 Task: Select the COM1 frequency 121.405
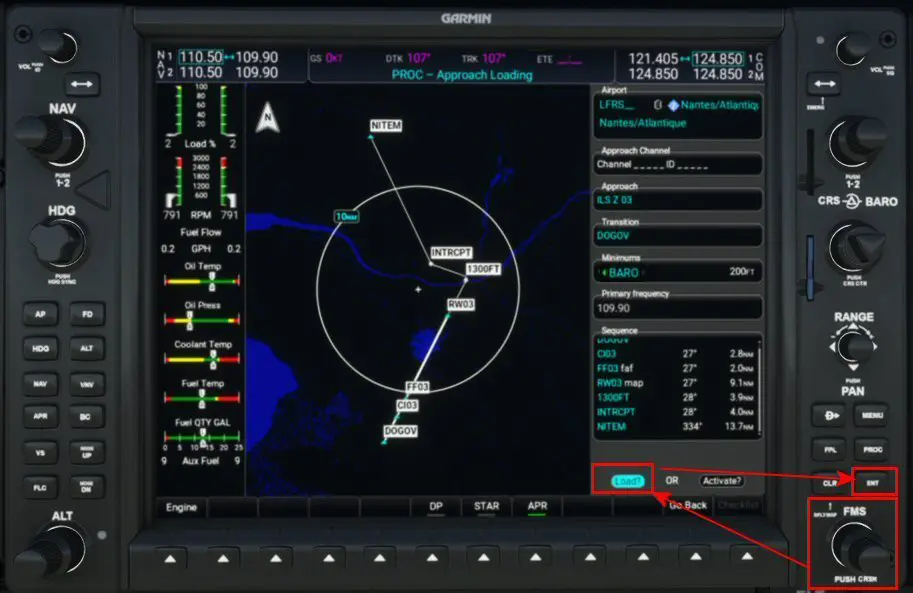653,59
